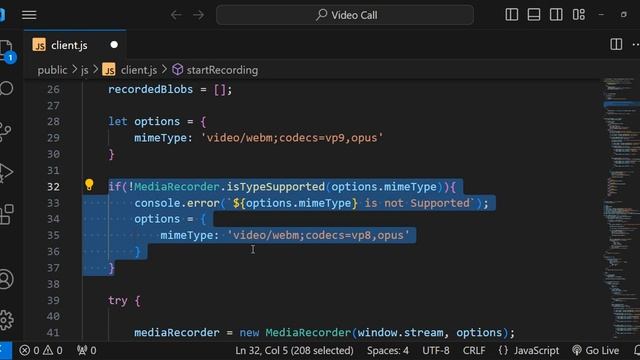The width and height of the screenshot is (640, 360).
Task: Select 'js' breadcrumb folder
Action: pyautogui.click(x=84, y=70)
